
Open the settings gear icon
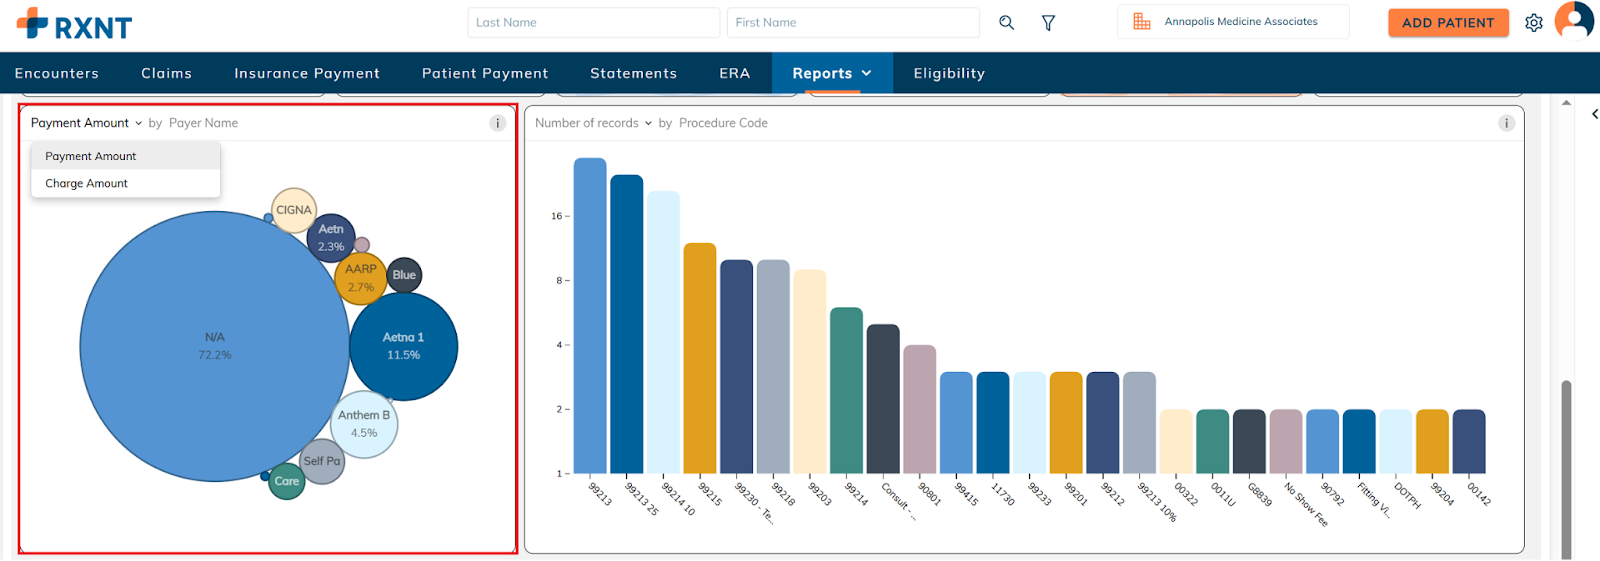click(x=1533, y=22)
